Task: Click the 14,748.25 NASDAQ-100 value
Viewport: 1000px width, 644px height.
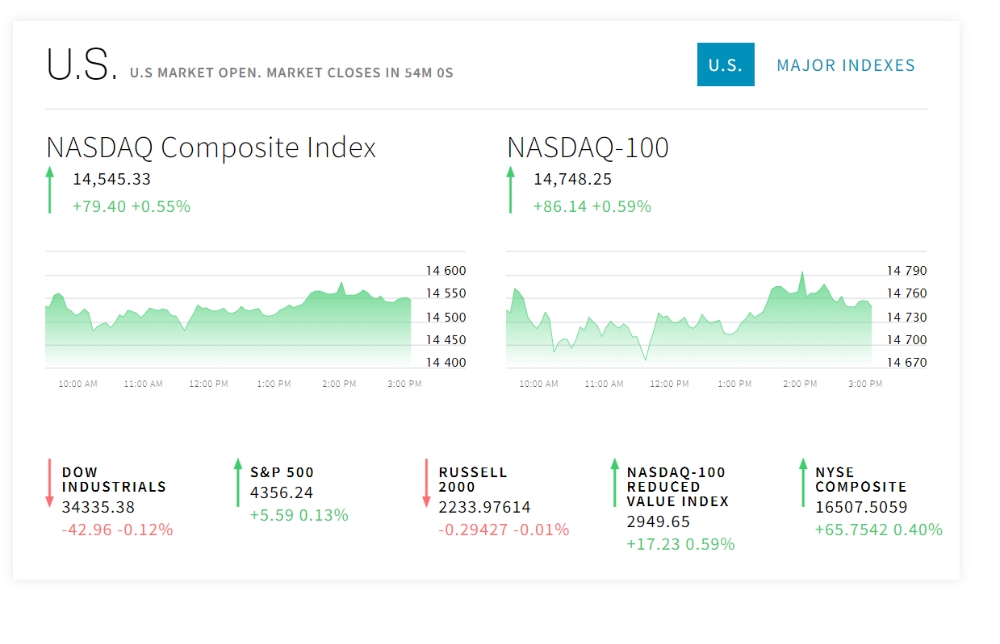Action: coord(572,179)
